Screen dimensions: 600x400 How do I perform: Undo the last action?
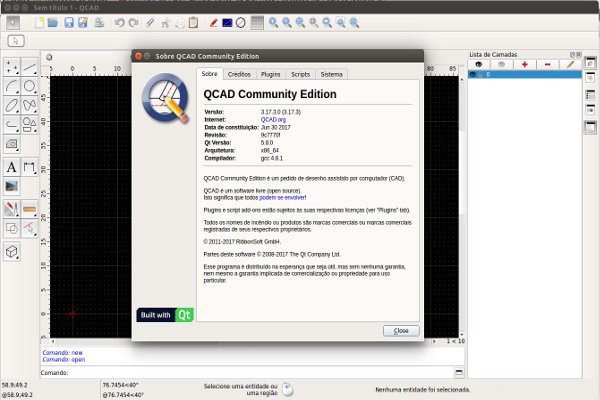click(119, 23)
